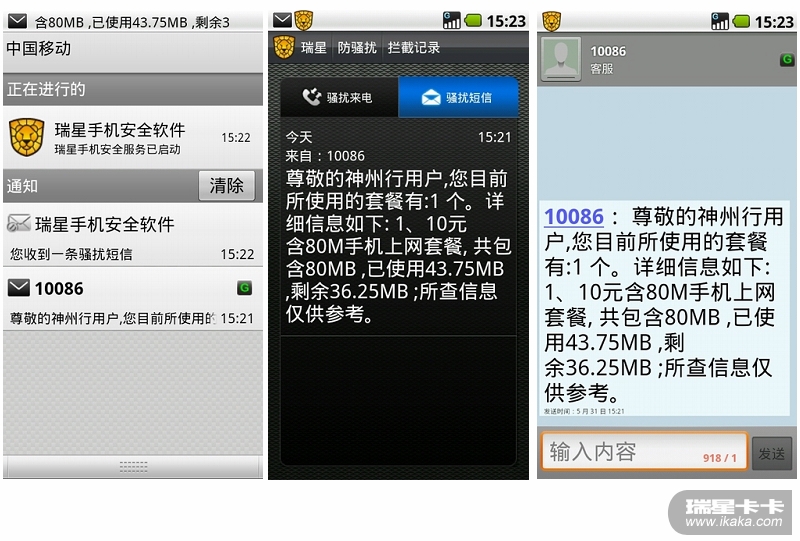
Task: Tap the envelope icon in middle status bar
Action: coord(282,20)
